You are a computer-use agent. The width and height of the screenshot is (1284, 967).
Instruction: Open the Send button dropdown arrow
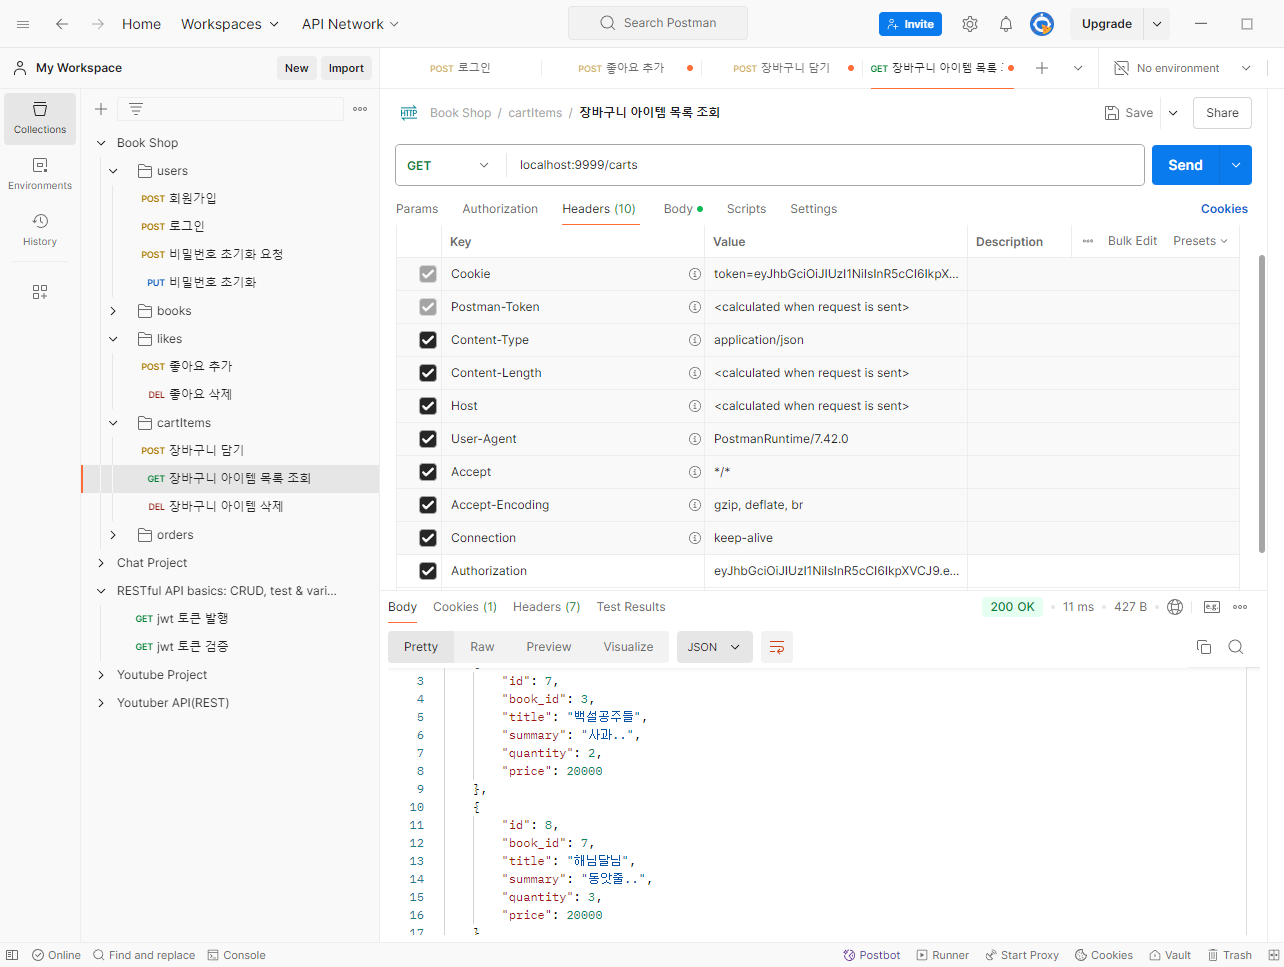coord(1236,165)
